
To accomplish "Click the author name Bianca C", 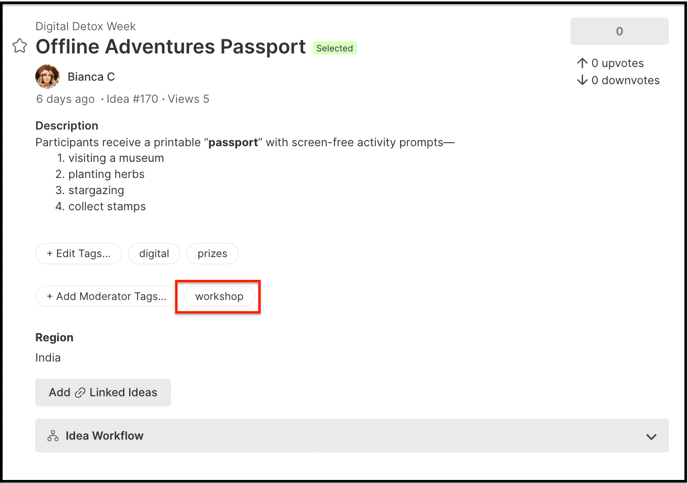I will 91,77.
